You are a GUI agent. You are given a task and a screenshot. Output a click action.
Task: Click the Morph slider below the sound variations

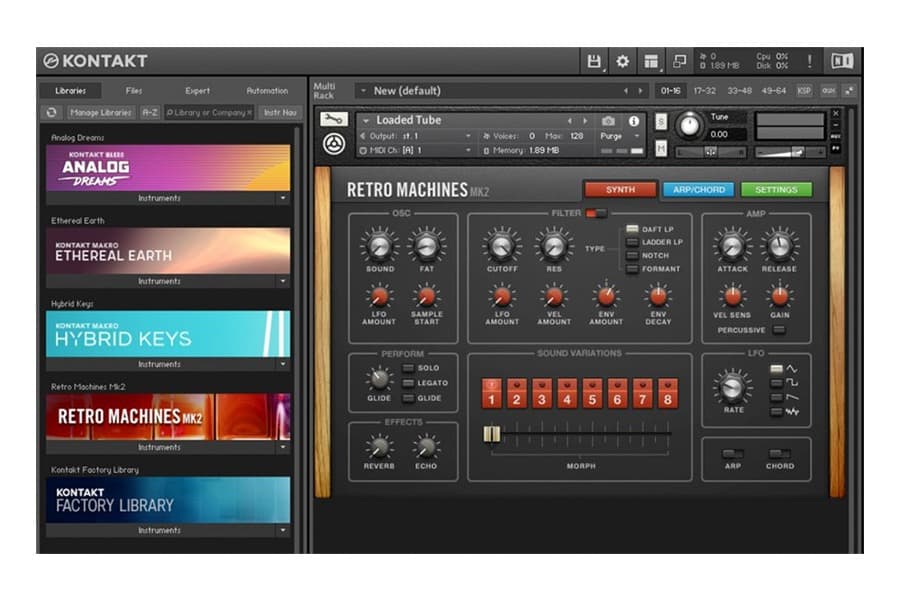[x=490, y=432]
